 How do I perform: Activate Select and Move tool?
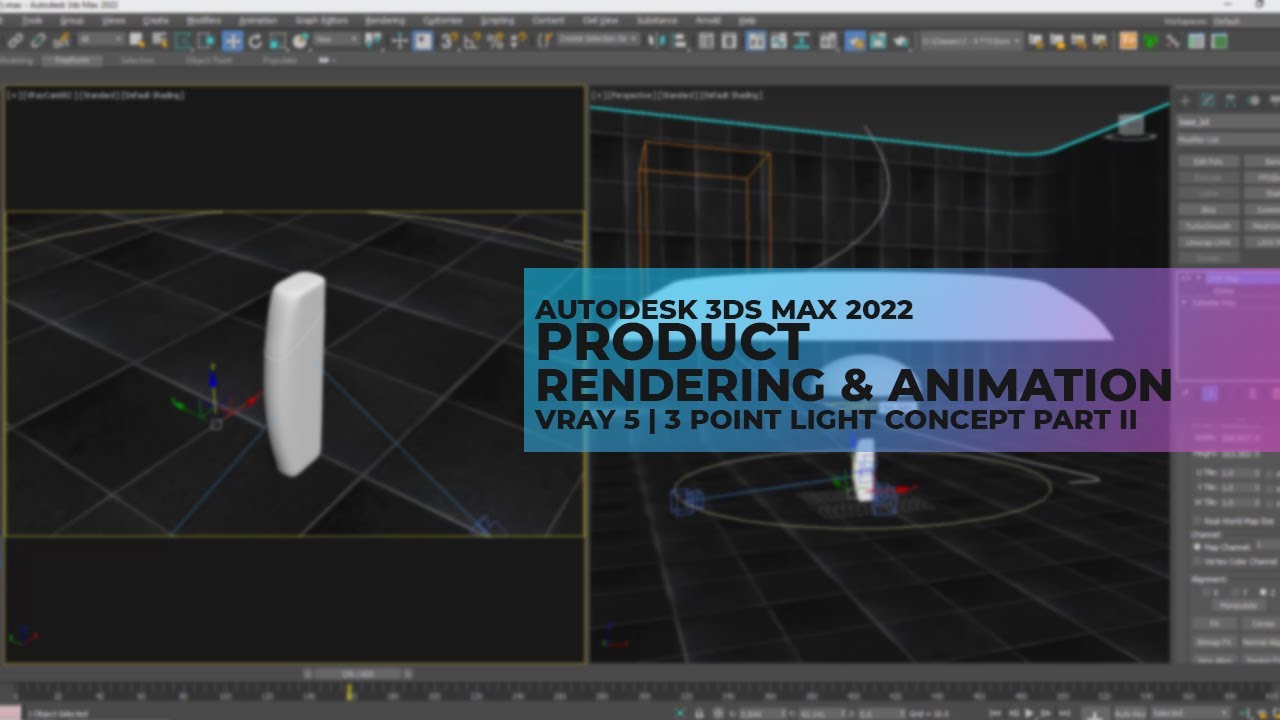232,41
